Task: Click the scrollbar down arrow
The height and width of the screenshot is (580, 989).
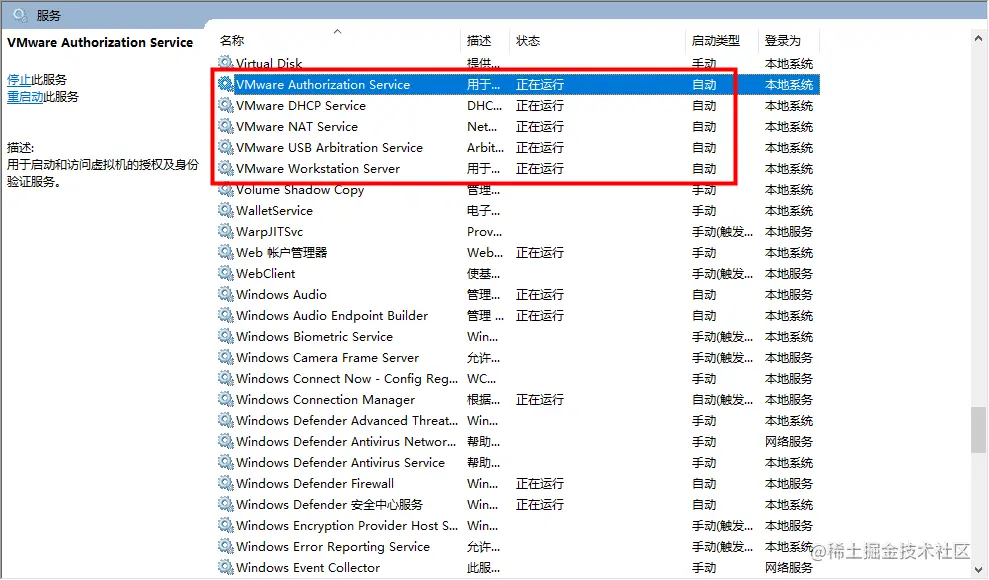Action: tap(978, 569)
